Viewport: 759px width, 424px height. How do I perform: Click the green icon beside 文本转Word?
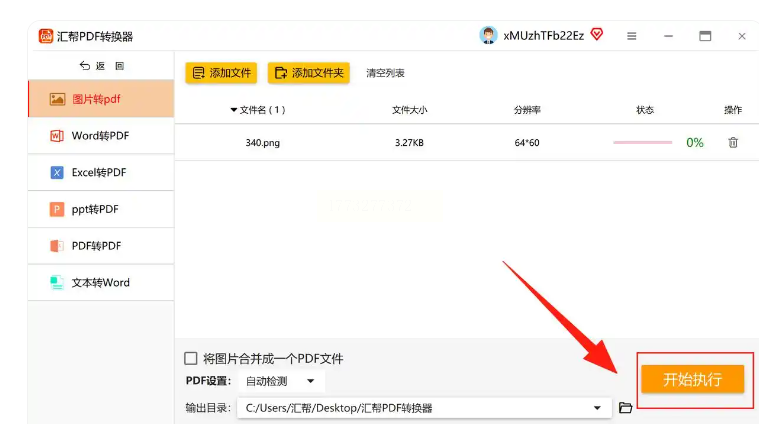click(57, 283)
